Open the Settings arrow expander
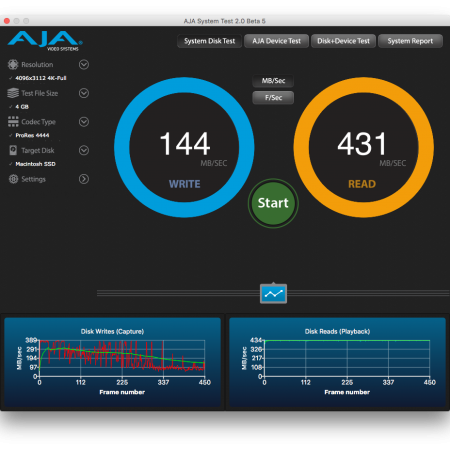450x450 pixels. 84,179
